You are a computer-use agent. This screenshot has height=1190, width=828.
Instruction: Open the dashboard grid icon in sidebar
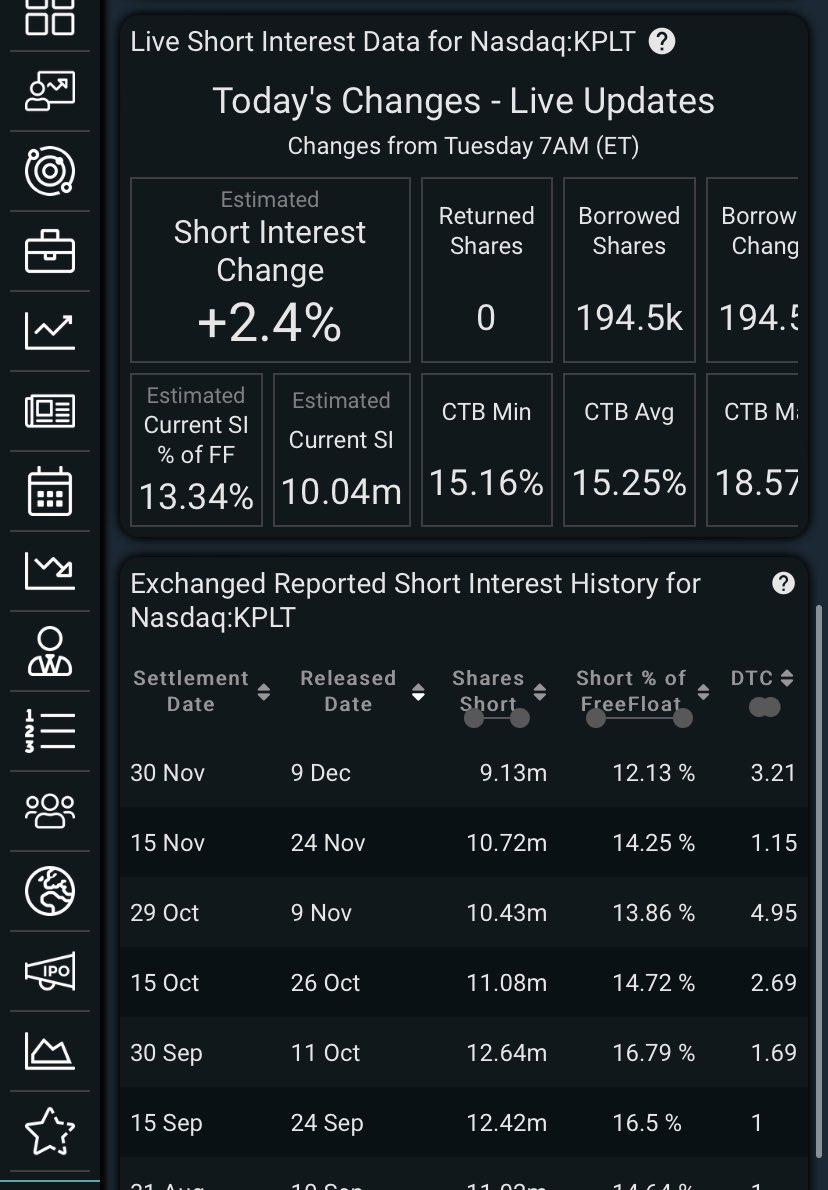point(50,17)
